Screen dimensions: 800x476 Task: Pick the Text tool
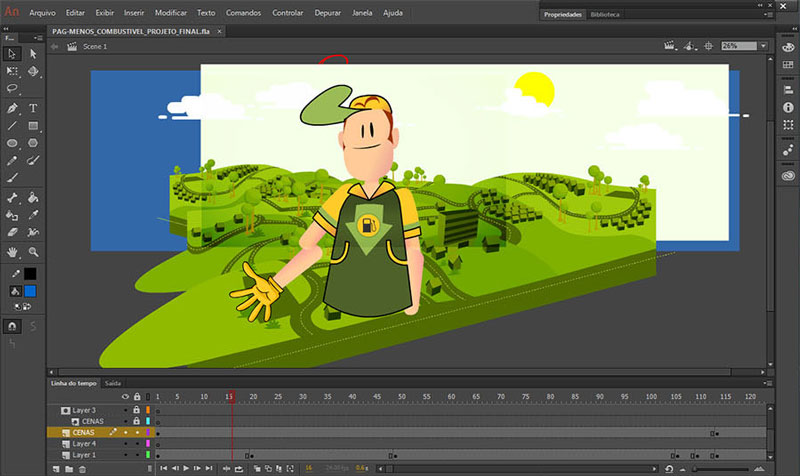coord(33,108)
